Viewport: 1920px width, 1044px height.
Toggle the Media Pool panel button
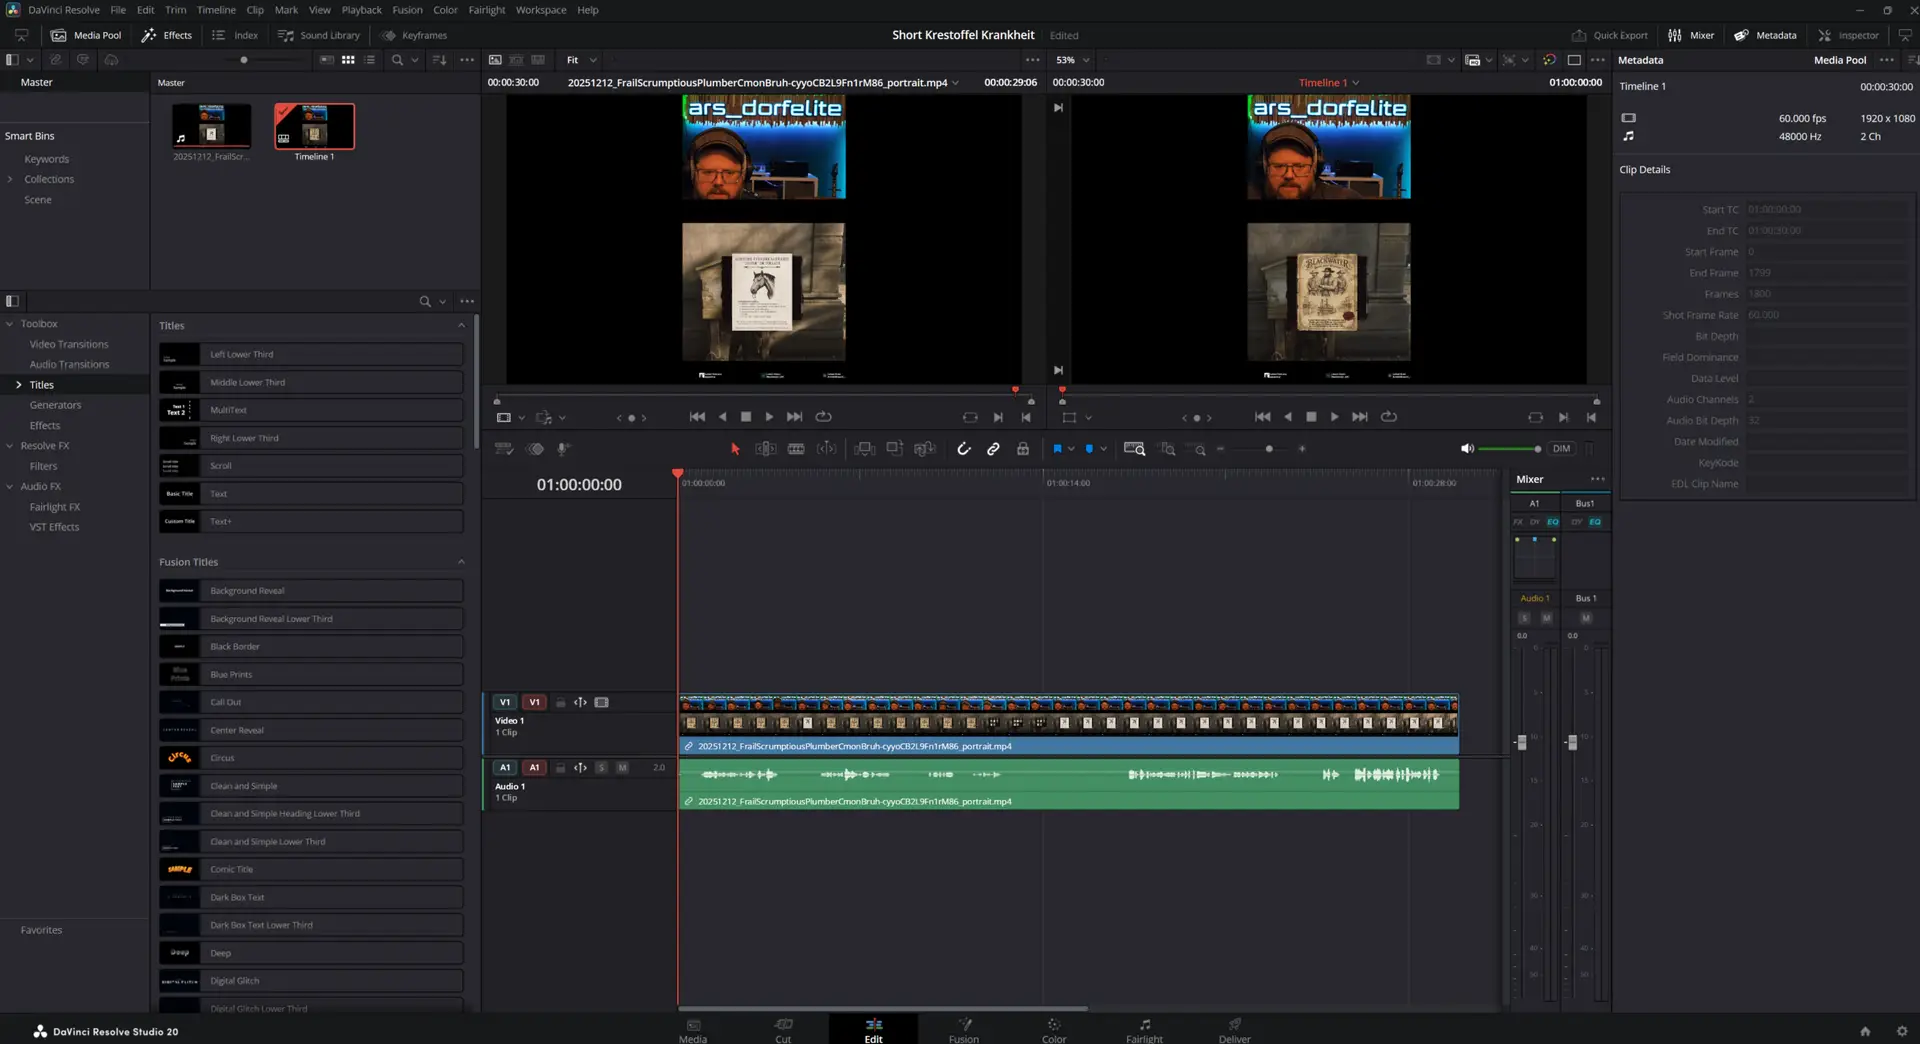coord(86,35)
